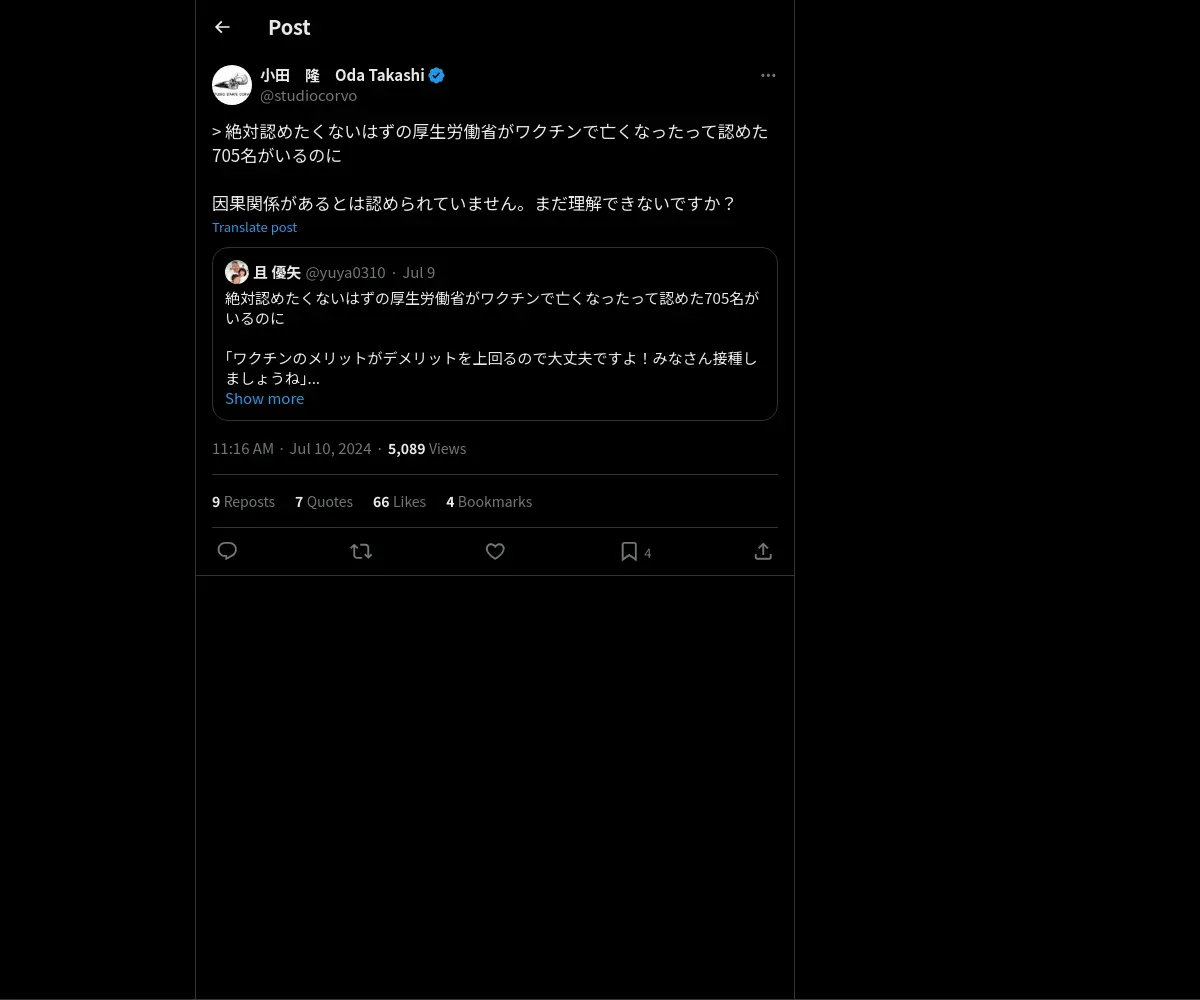Viewport: 1200px width, 1000px height.
Task: Open the @yuya0310 quoted handle
Action: click(x=345, y=273)
